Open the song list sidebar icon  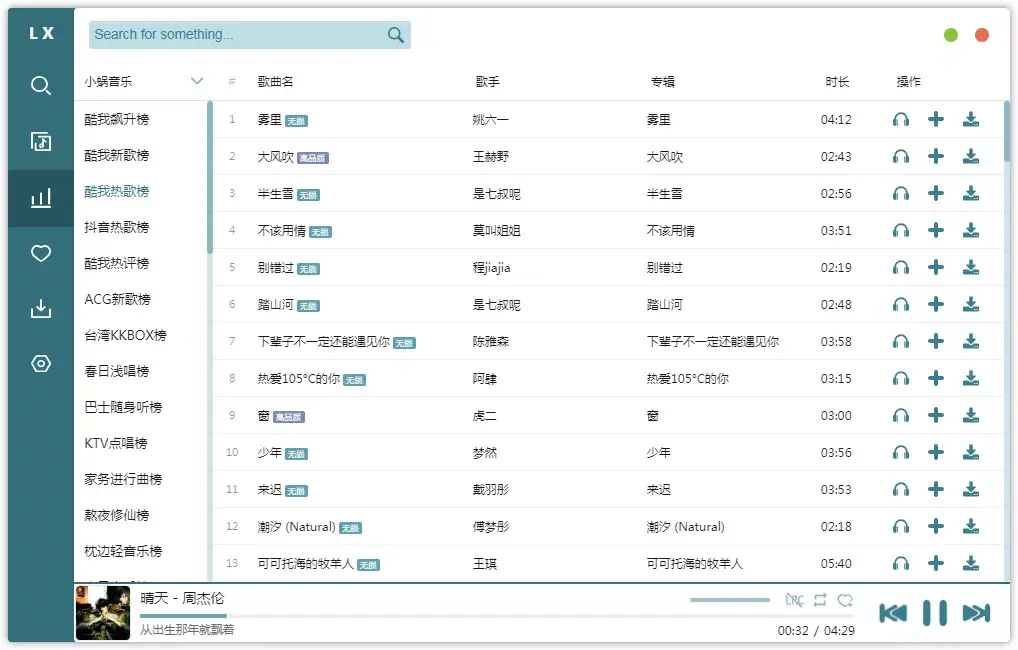click(x=40, y=141)
